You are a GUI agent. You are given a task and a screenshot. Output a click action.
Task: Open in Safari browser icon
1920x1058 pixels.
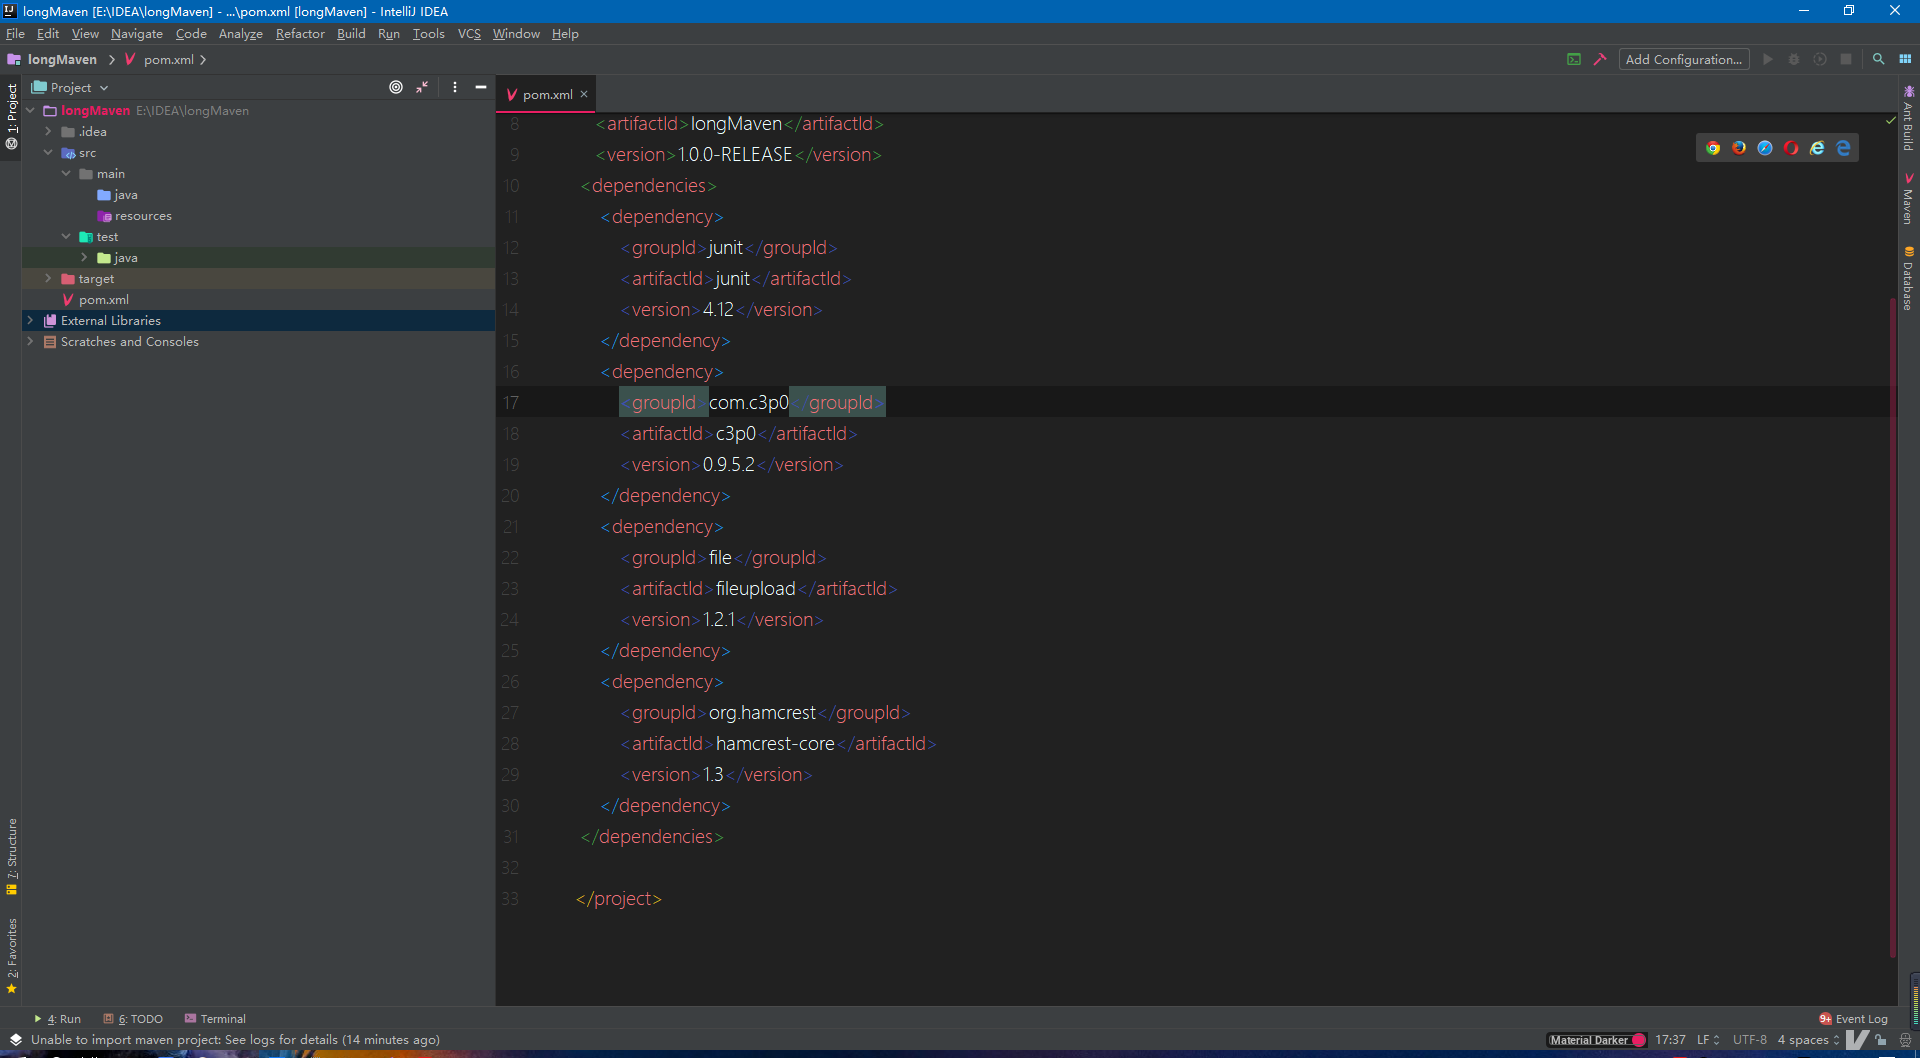point(1765,148)
